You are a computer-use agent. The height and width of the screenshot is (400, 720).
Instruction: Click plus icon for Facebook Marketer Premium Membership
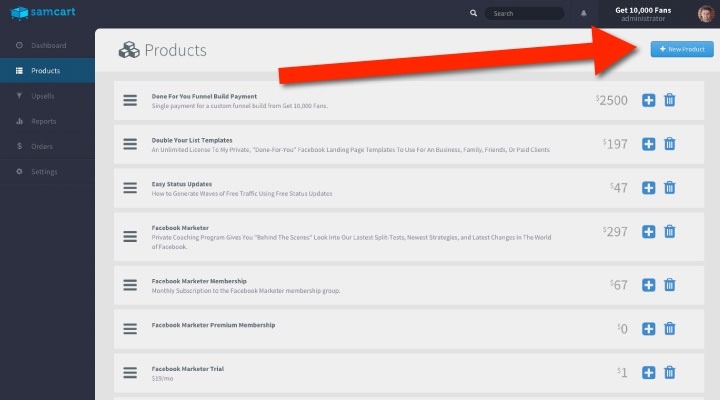coord(648,329)
